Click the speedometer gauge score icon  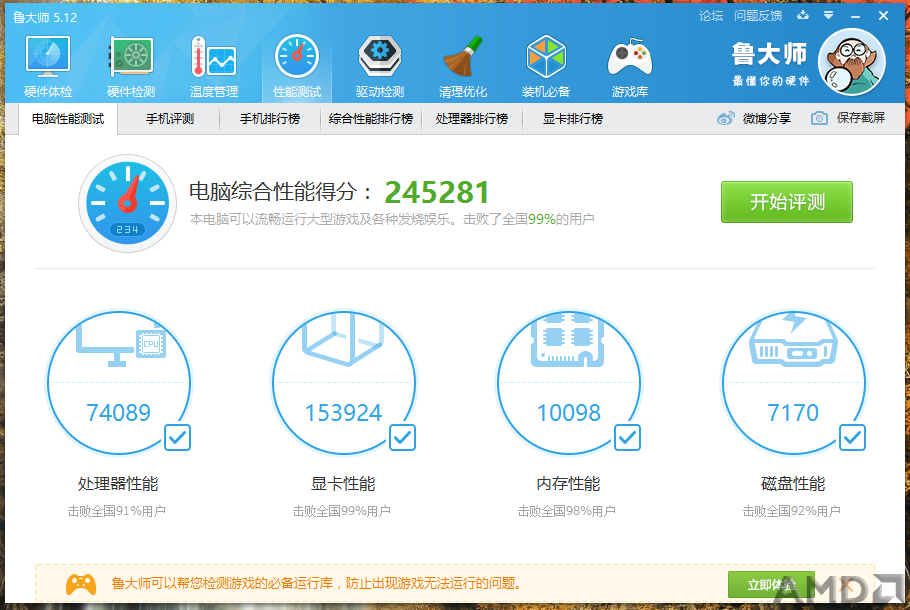(x=128, y=203)
